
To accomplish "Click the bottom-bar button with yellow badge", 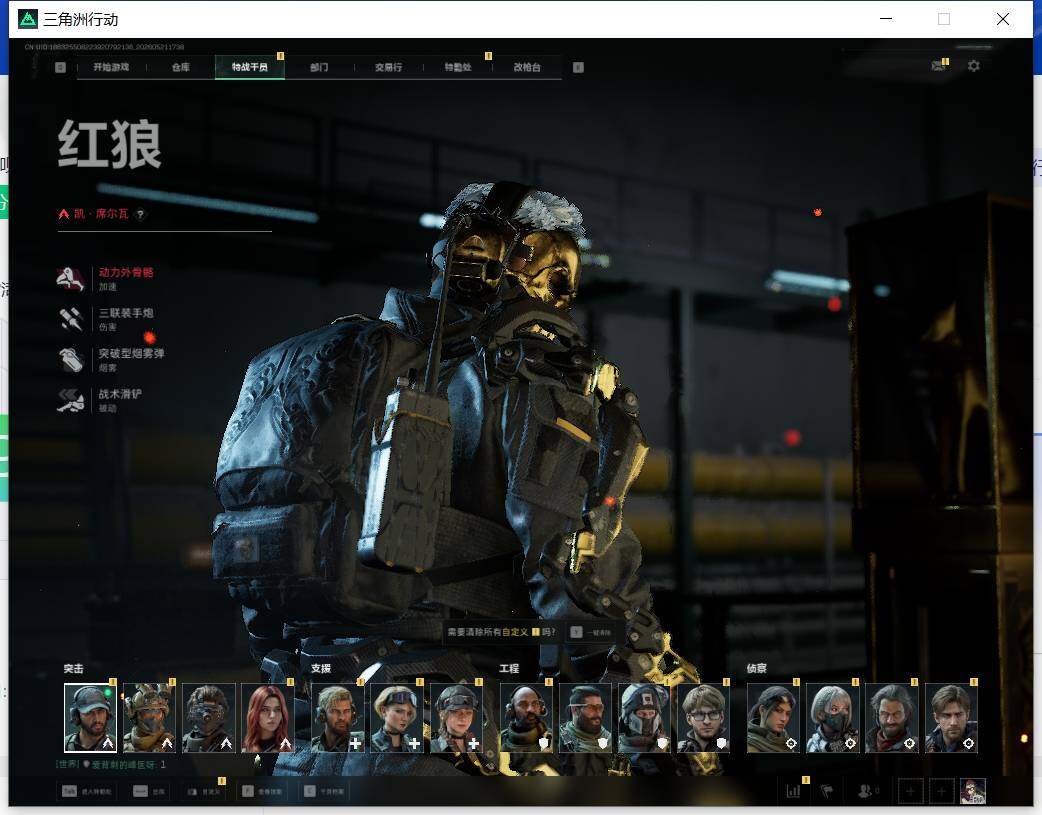I will [x=203, y=791].
